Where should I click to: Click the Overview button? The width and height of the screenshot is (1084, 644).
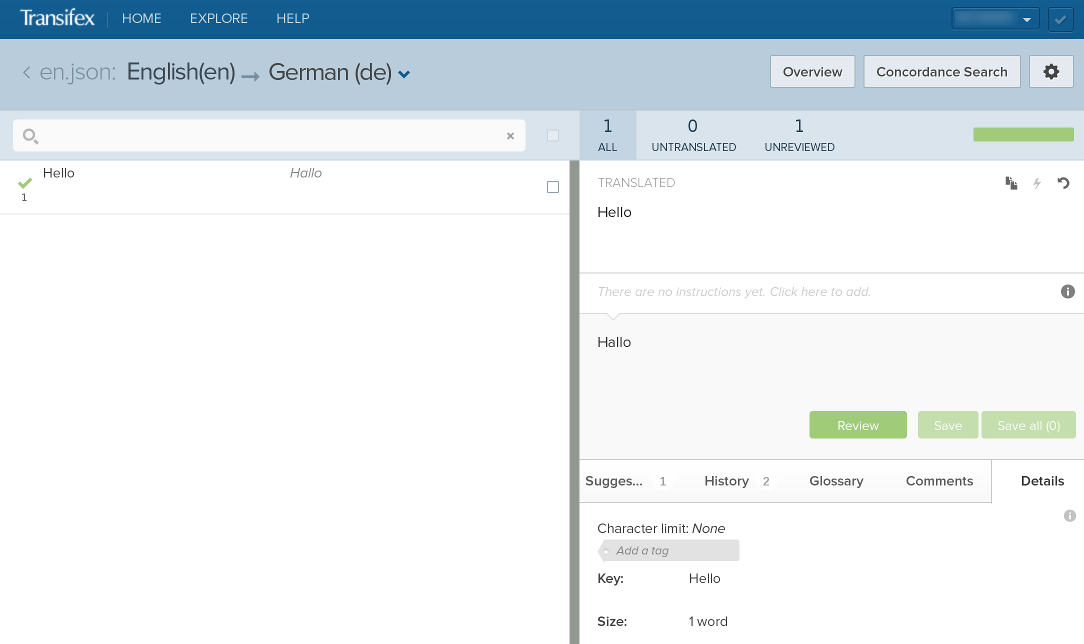[x=812, y=72]
